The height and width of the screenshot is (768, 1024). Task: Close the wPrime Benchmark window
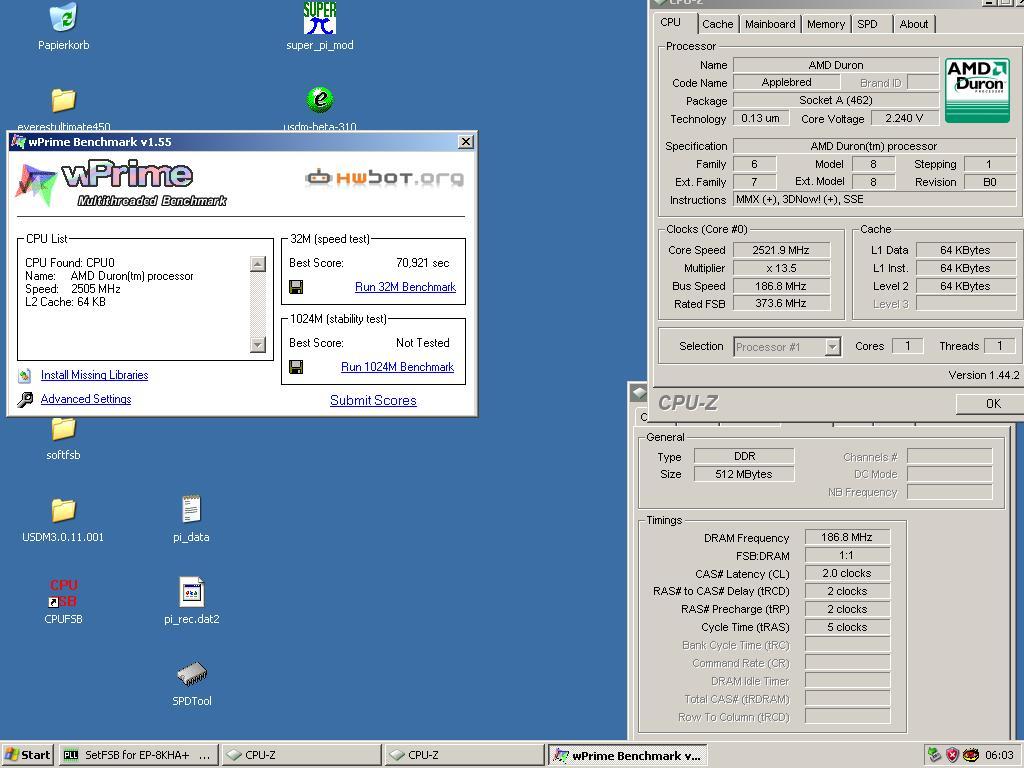click(466, 142)
